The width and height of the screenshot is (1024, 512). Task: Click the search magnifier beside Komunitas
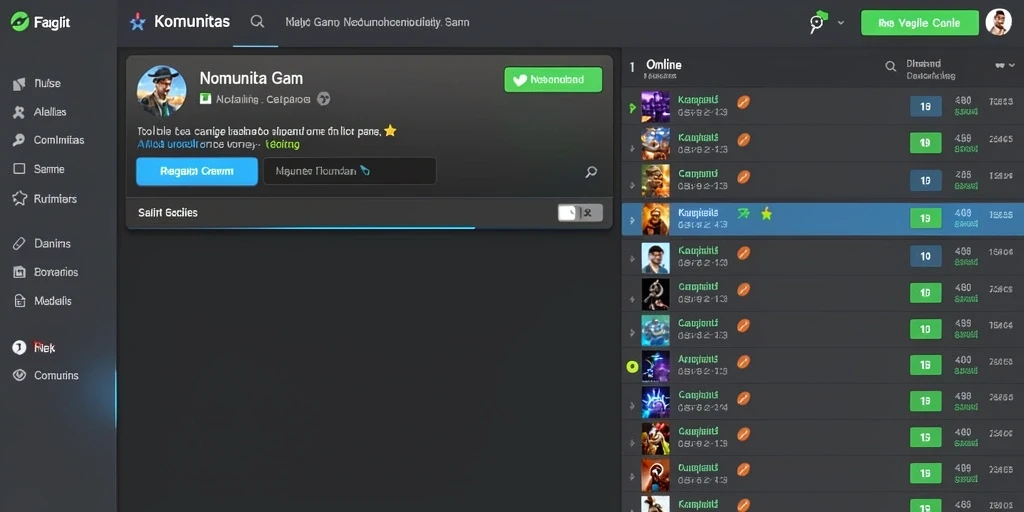click(x=257, y=22)
